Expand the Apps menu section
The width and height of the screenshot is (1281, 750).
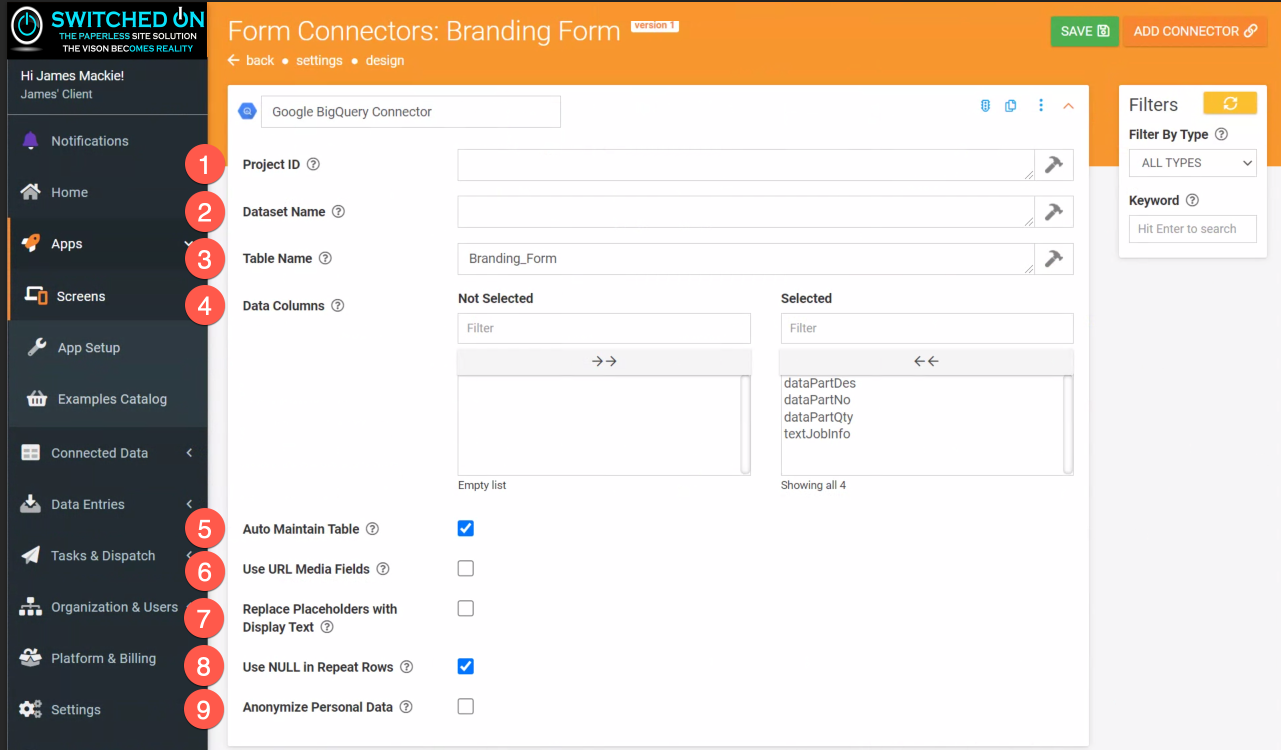(107, 244)
